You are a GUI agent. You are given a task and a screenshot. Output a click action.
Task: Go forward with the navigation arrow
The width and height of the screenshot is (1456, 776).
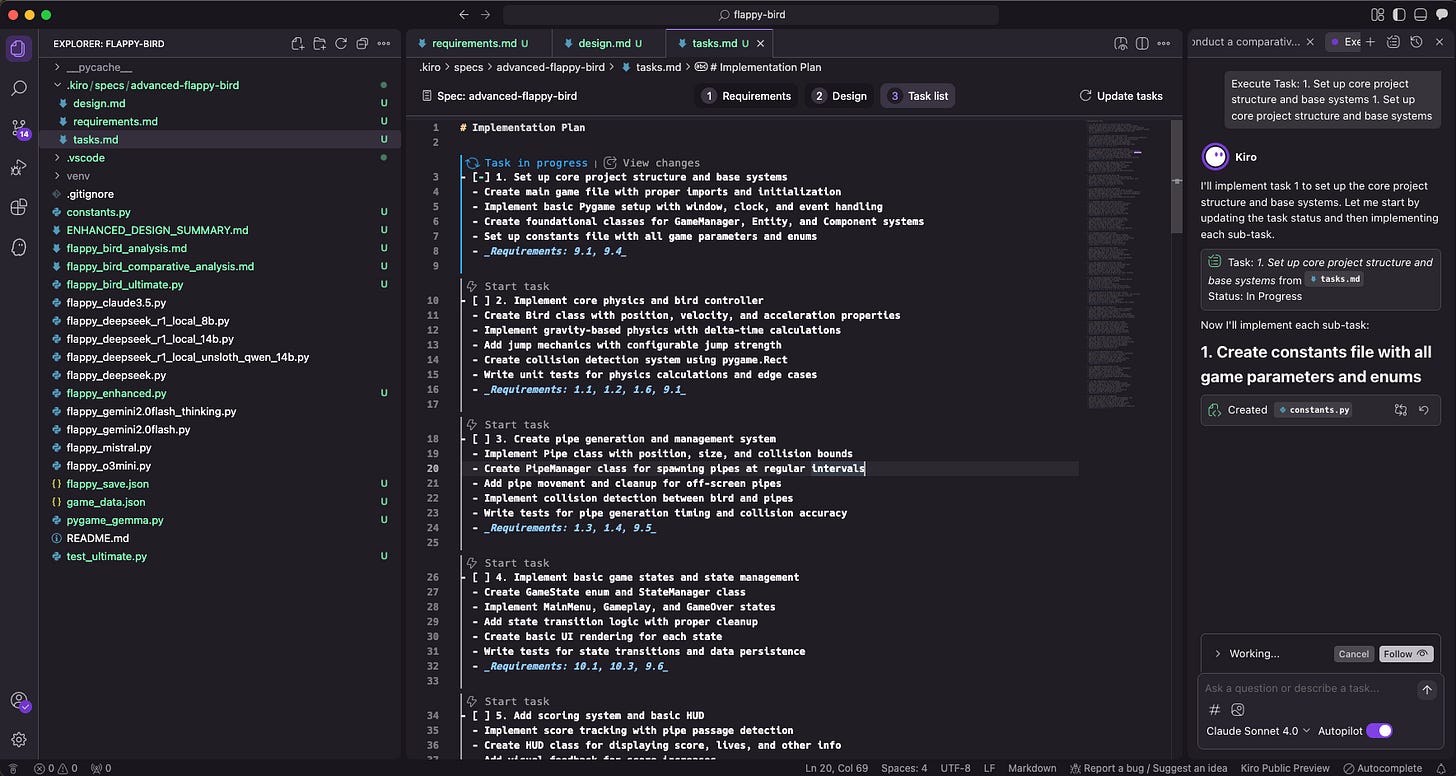coord(486,15)
